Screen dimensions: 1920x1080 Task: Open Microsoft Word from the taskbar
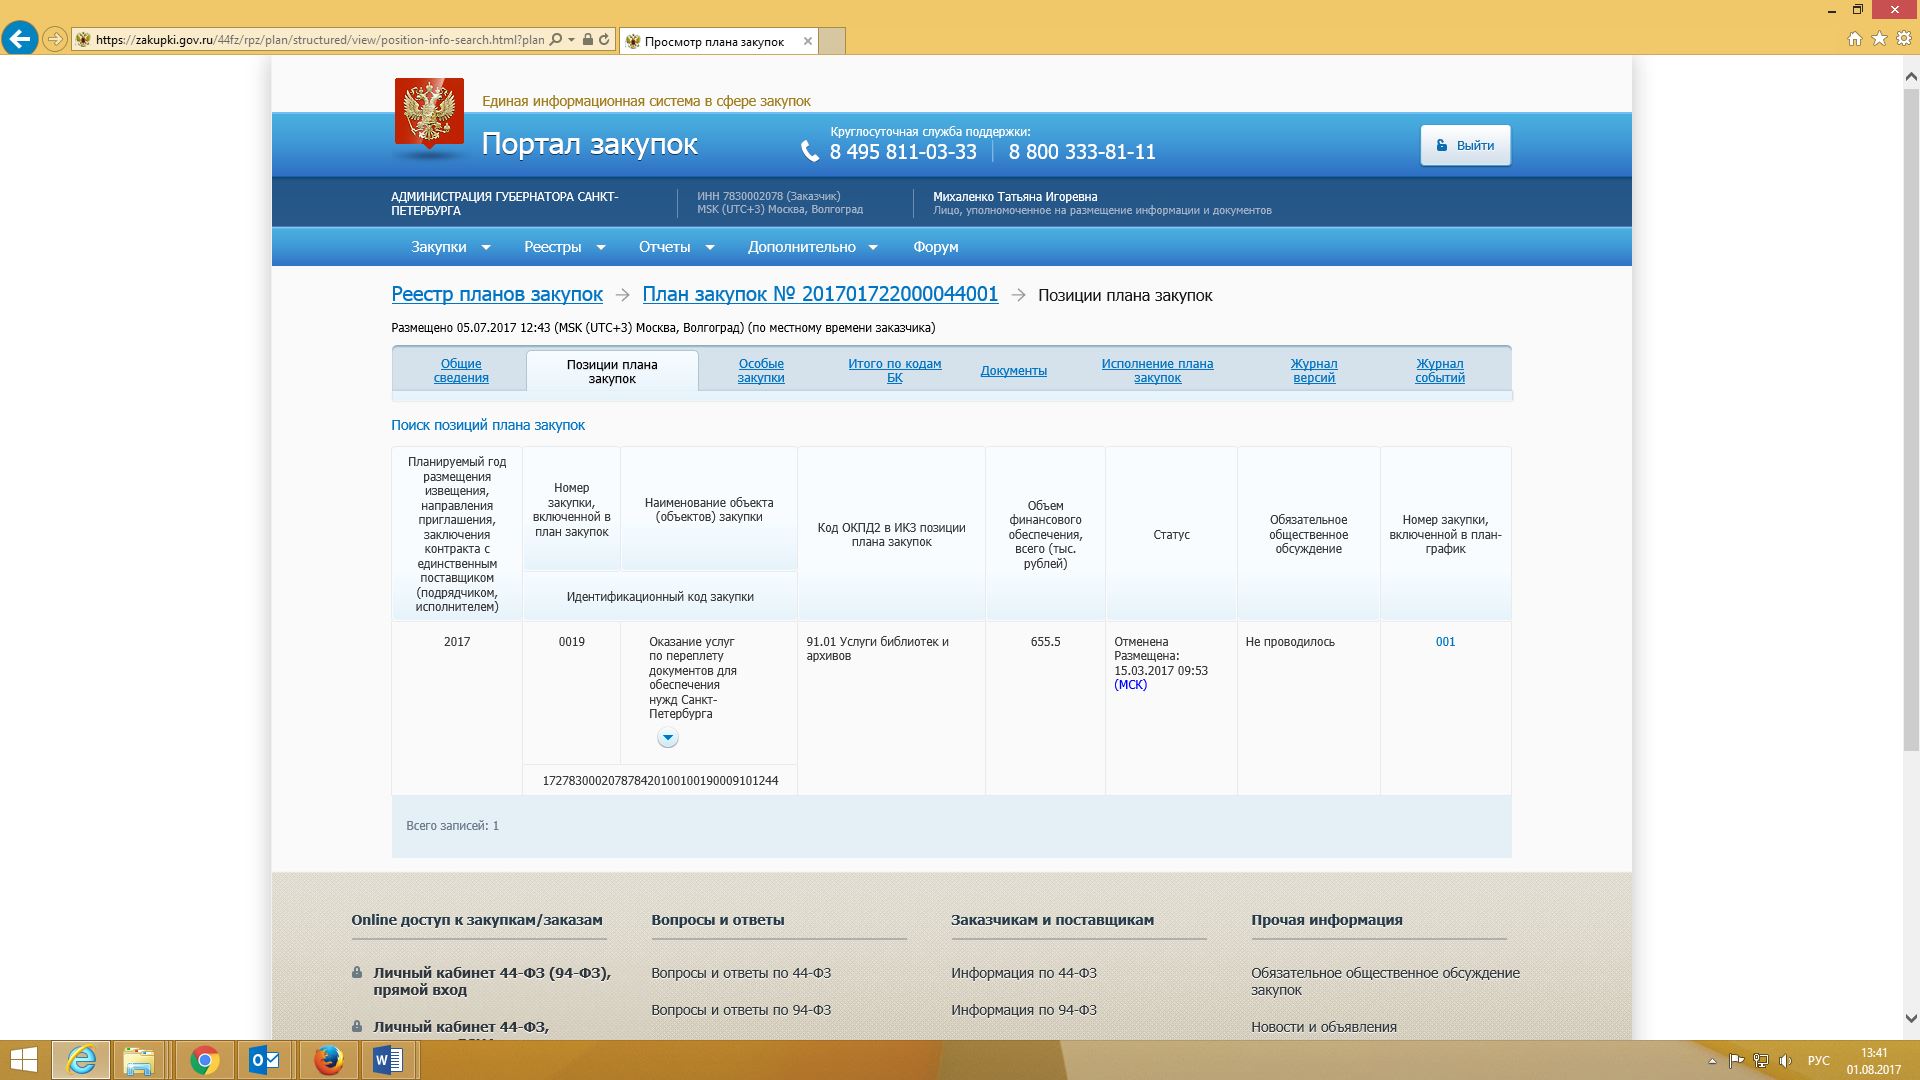point(388,1060)
